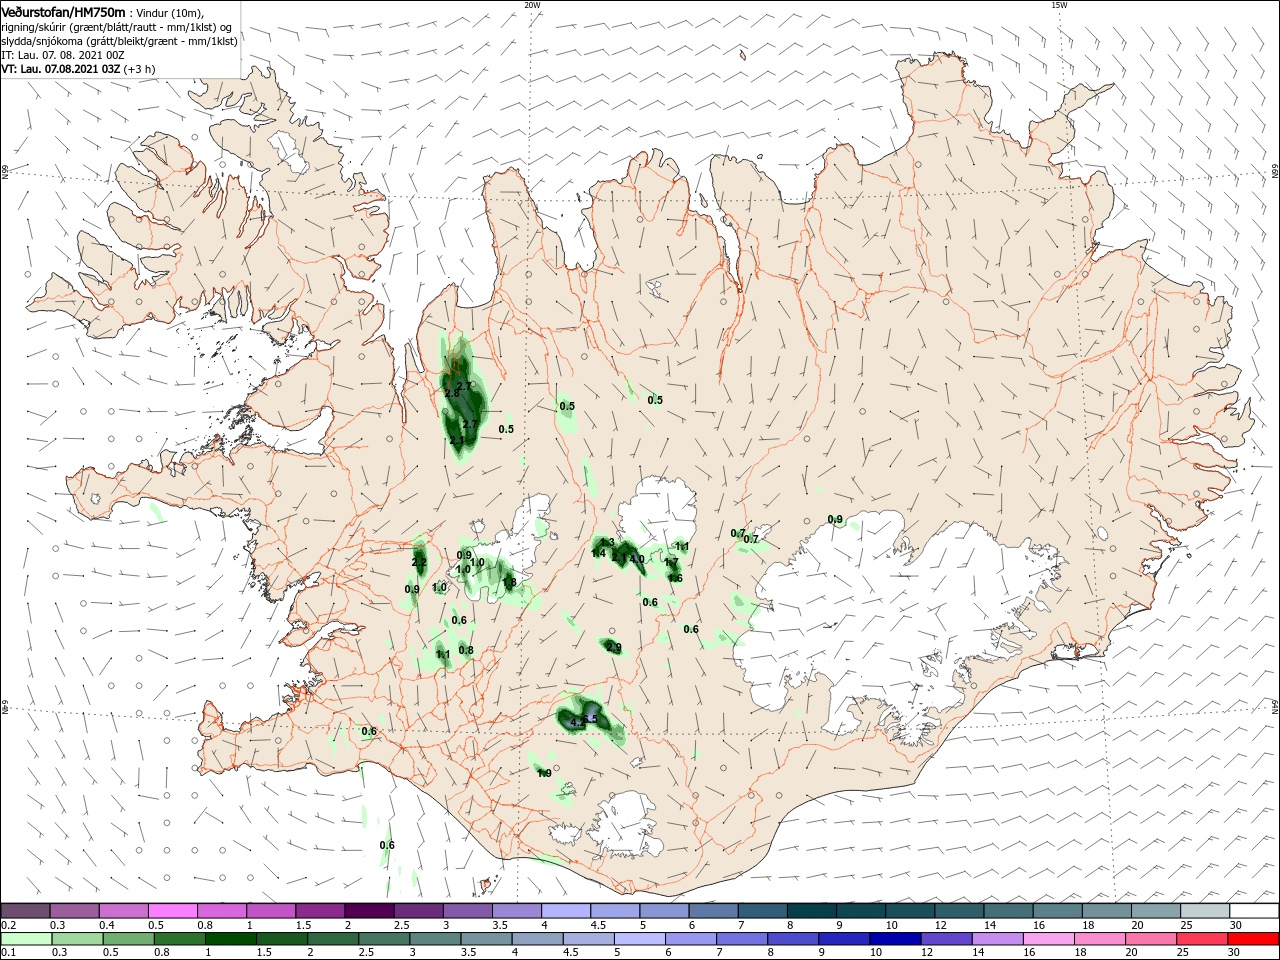The width and height of the screenshot is (1280, 960).
Task: Click the 'Veðurstofan/HM750m' title text
Action: click(63, 12)
